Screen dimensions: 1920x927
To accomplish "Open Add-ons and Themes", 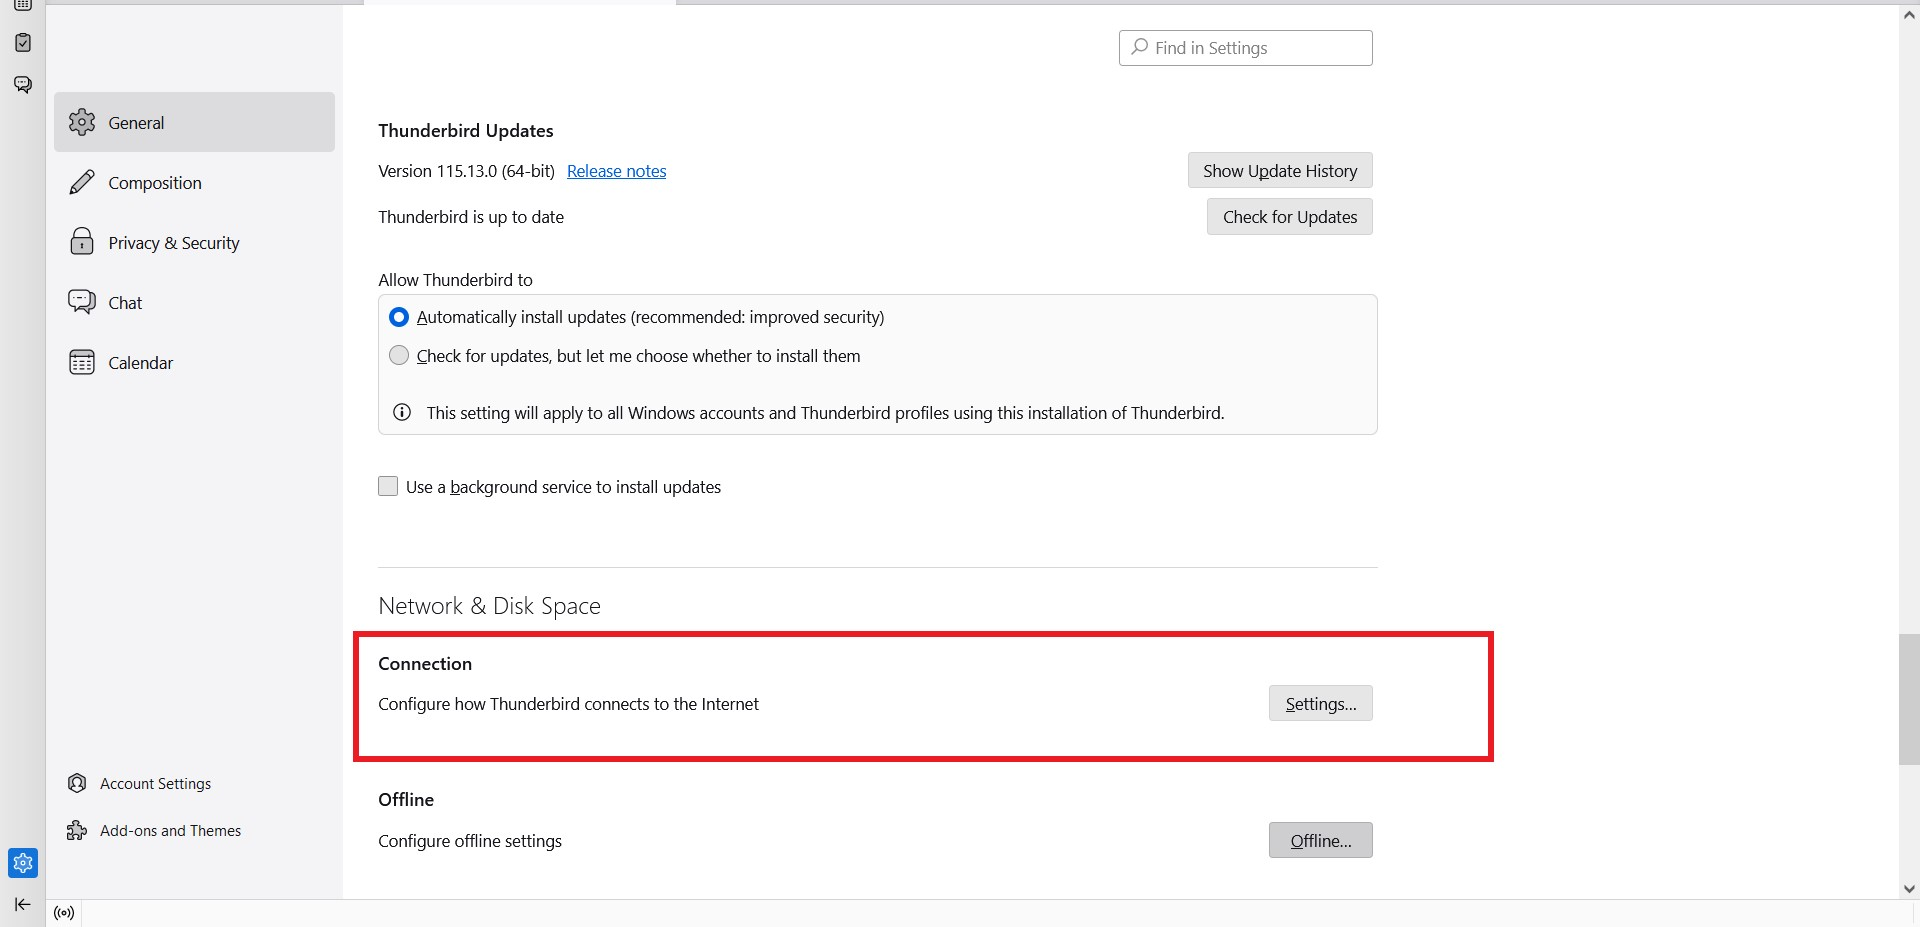I will pos(170,831).
